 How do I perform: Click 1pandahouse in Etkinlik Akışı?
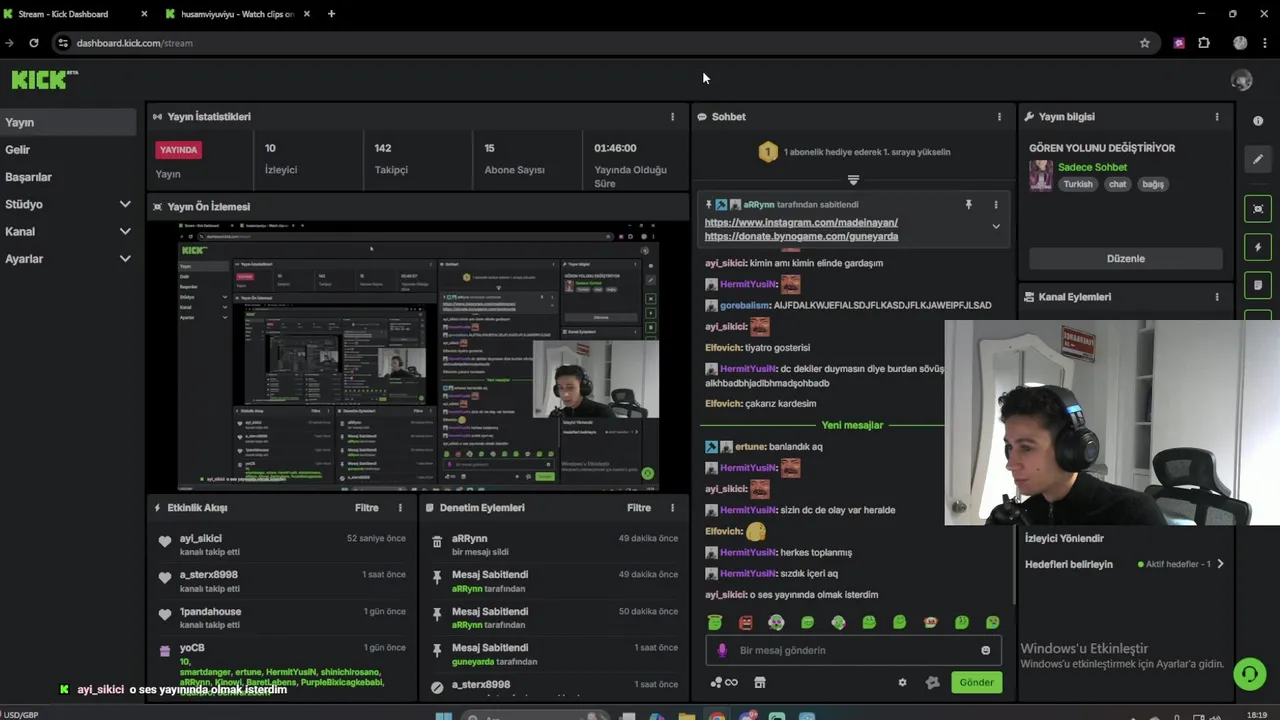point(210,612)
